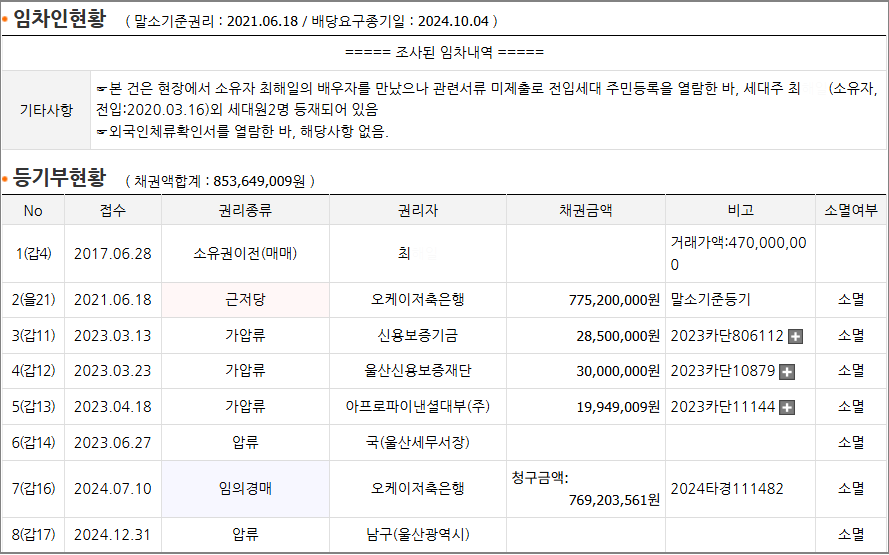Click the 접수 column header
Image resolution: width=889 pixels, height=555 pixels.
coord(113,210)
